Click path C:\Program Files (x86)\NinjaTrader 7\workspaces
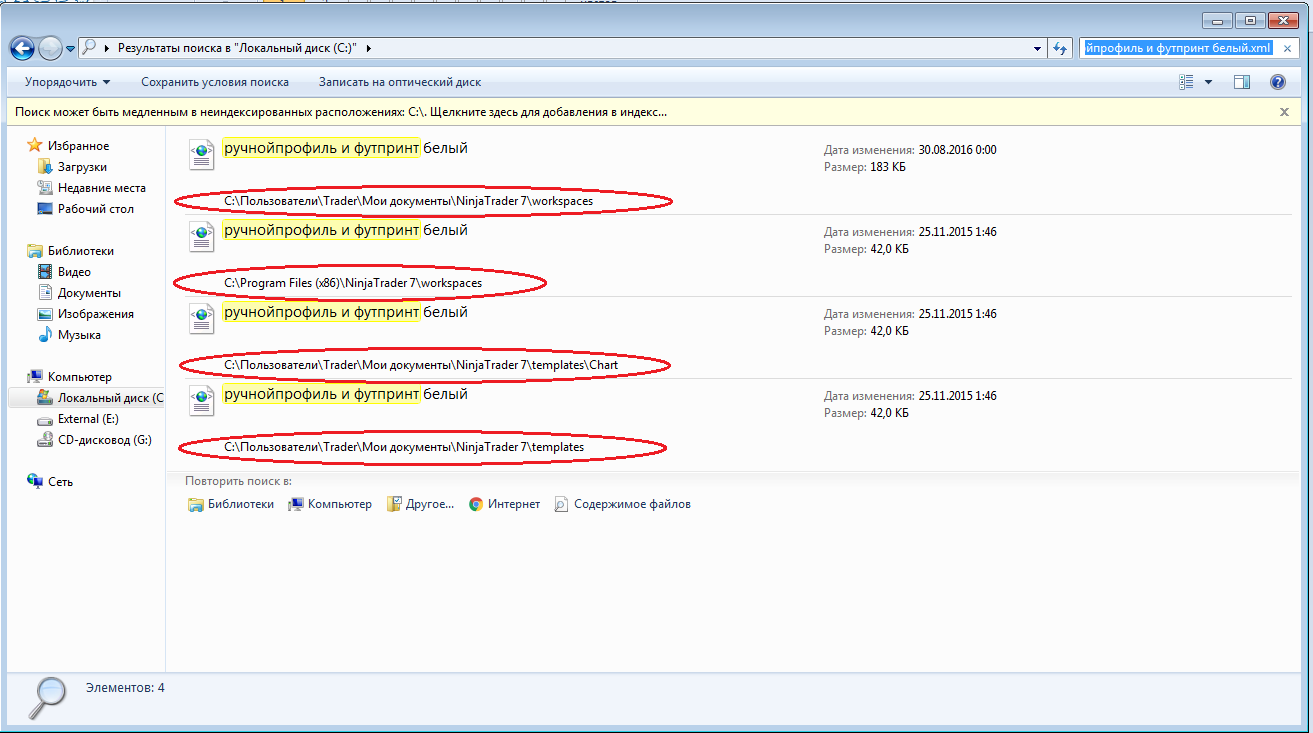The width and height of the screenshot is (1313, 733). click(352, 283)
